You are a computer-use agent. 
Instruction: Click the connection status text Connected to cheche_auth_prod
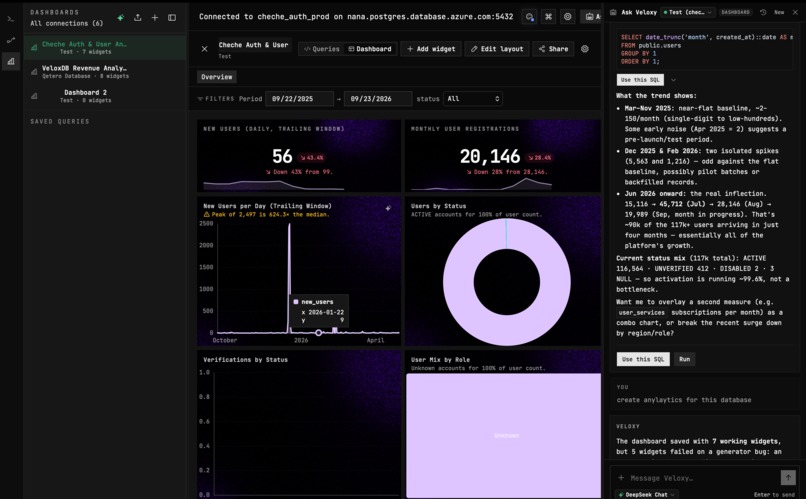pos(356,16)
